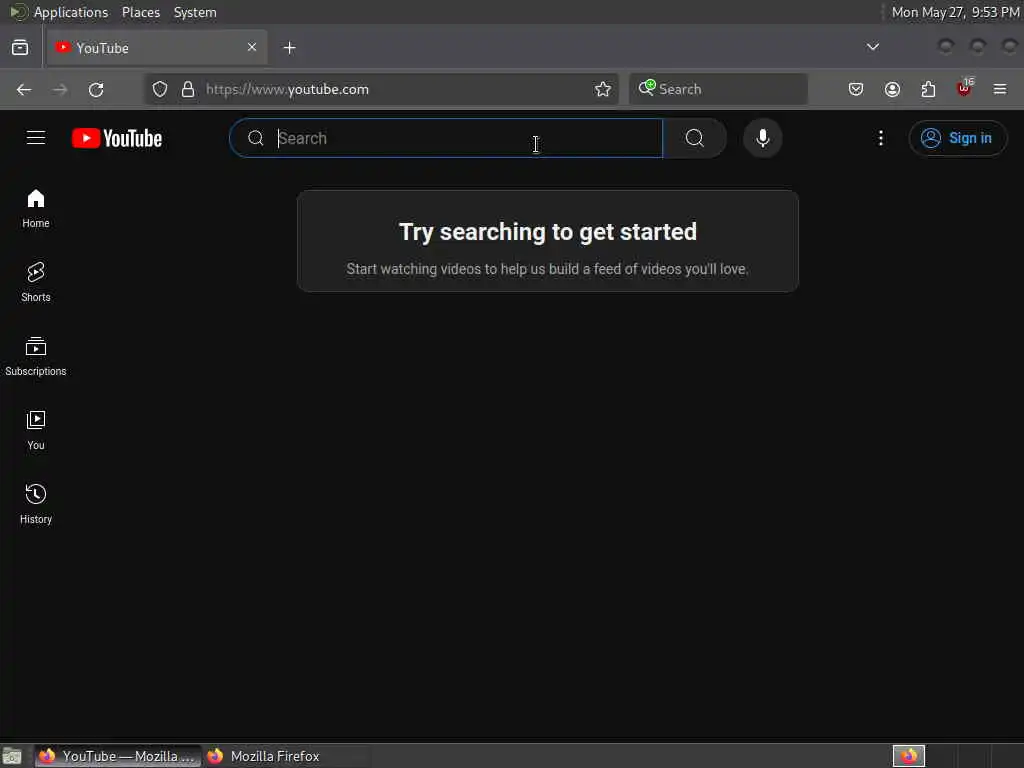Start voice search with the microphone icon
The image size is (1024, 768).
click(x=763, y=138)
